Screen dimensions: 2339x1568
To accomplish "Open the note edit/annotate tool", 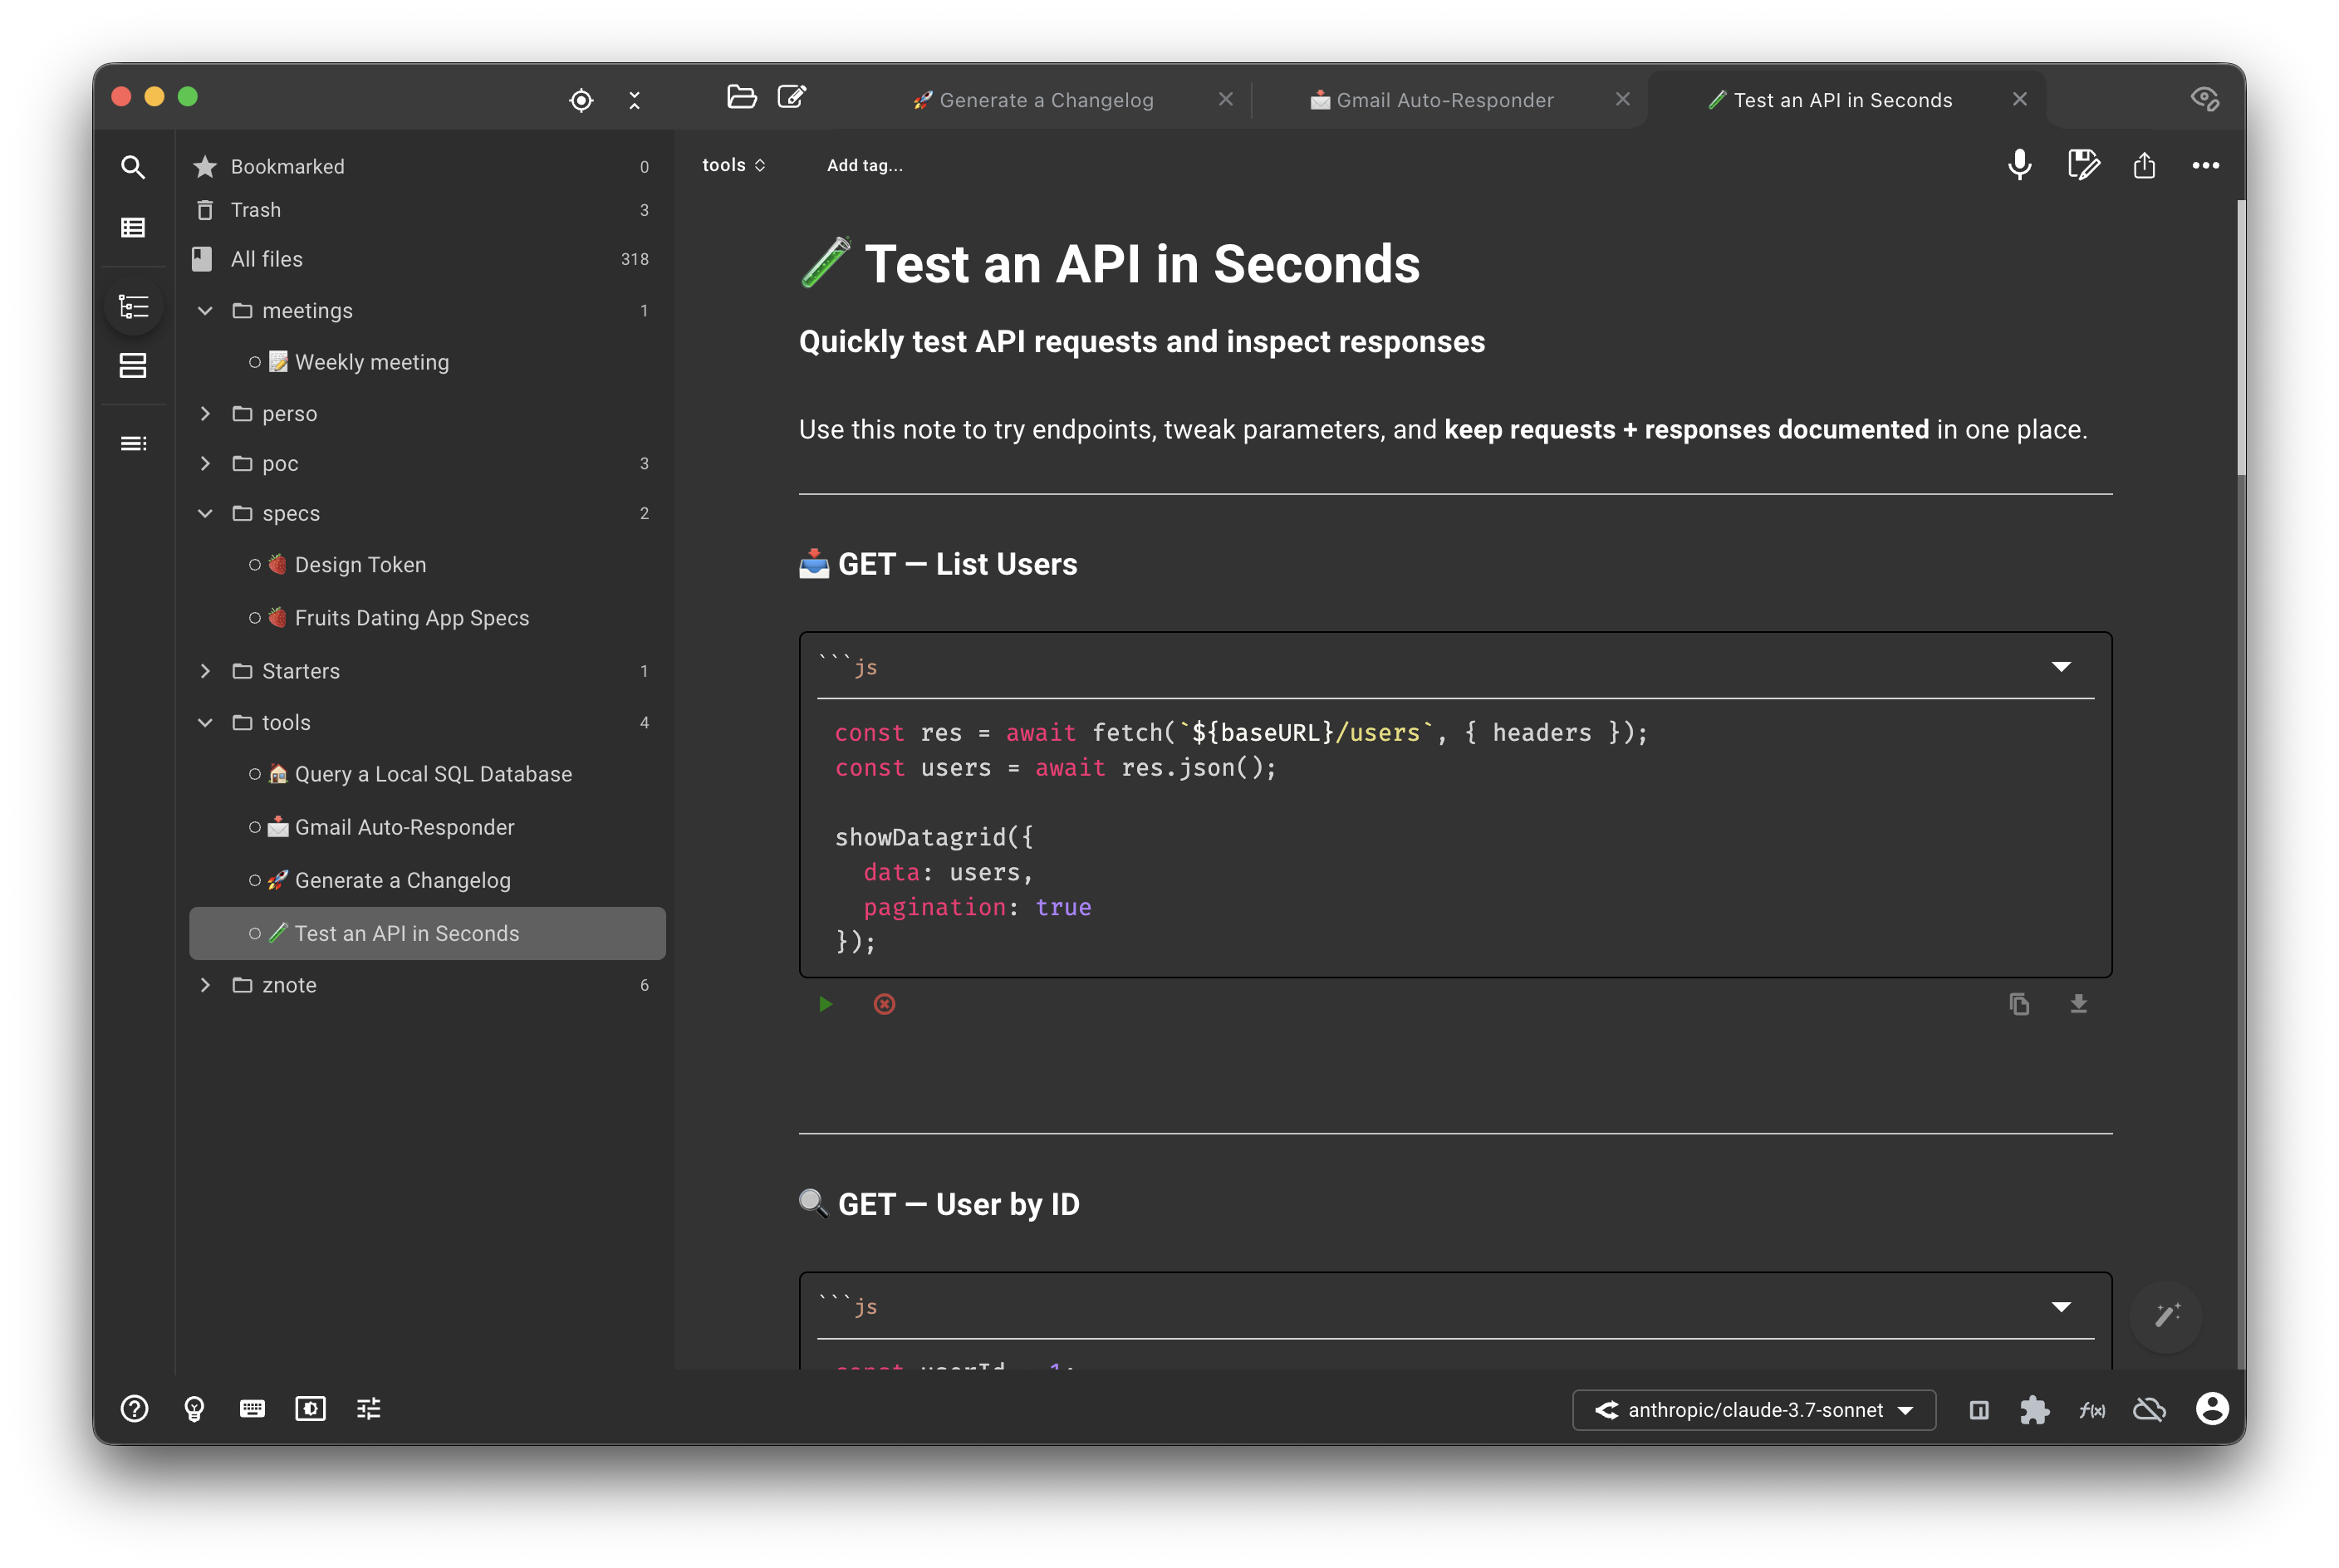I will click(2082, 165).
